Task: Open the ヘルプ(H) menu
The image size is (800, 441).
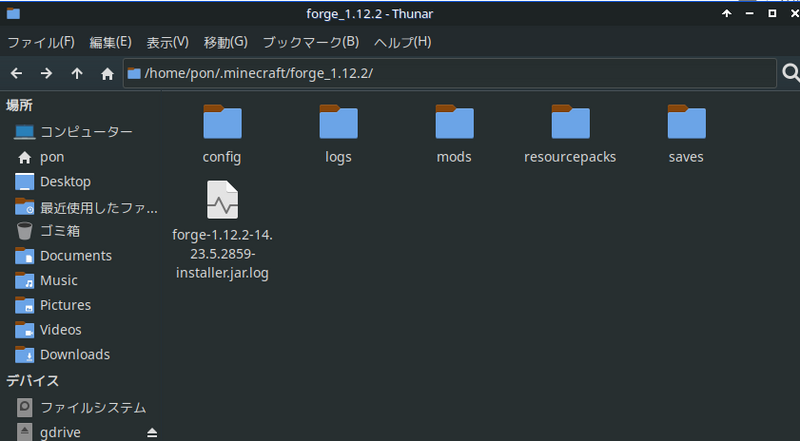Action: point(403,42)
